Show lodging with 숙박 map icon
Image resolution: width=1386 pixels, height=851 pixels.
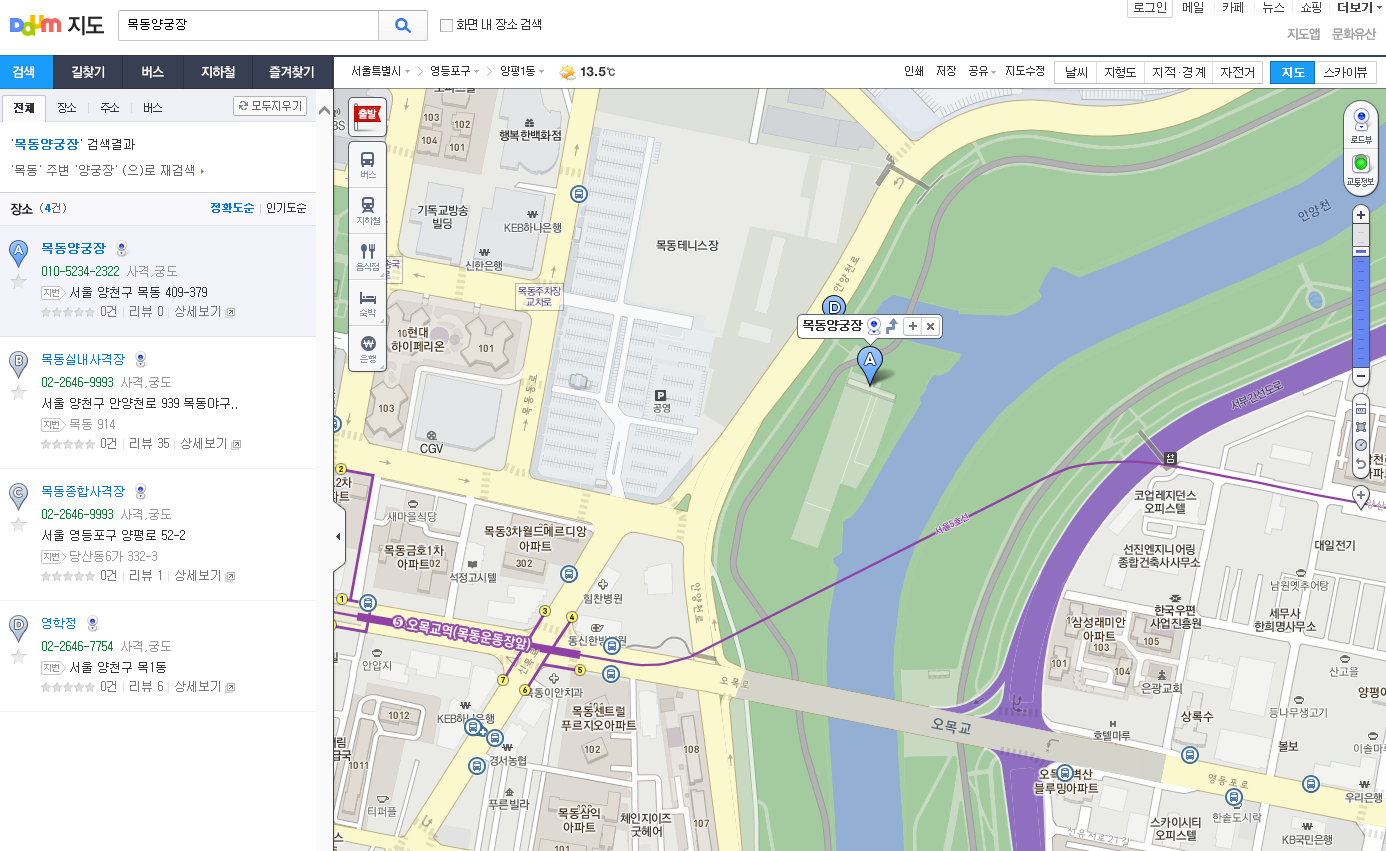coord(368,302)
